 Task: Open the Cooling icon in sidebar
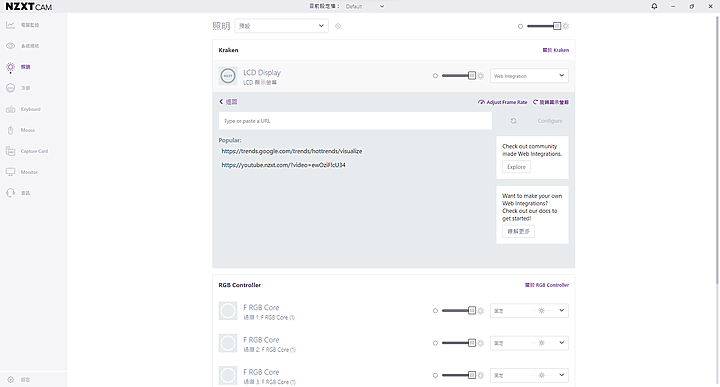click(11, 88)
